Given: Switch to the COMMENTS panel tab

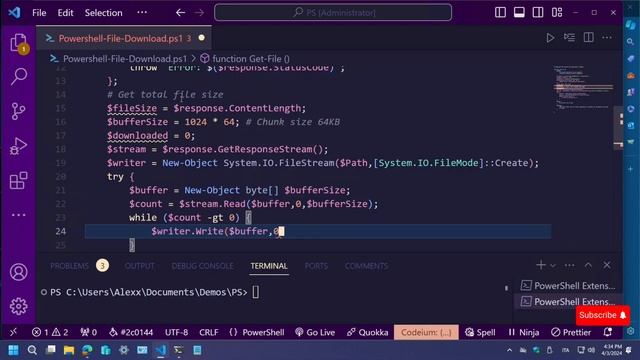Looking at the screenshot, I should (x=366, y=266).
